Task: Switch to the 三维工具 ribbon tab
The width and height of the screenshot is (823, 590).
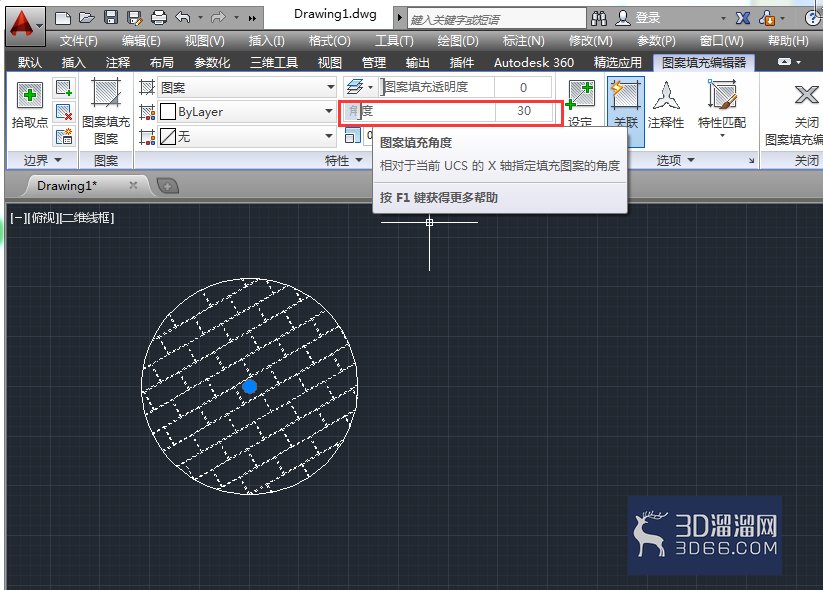Action: [274, 62]
